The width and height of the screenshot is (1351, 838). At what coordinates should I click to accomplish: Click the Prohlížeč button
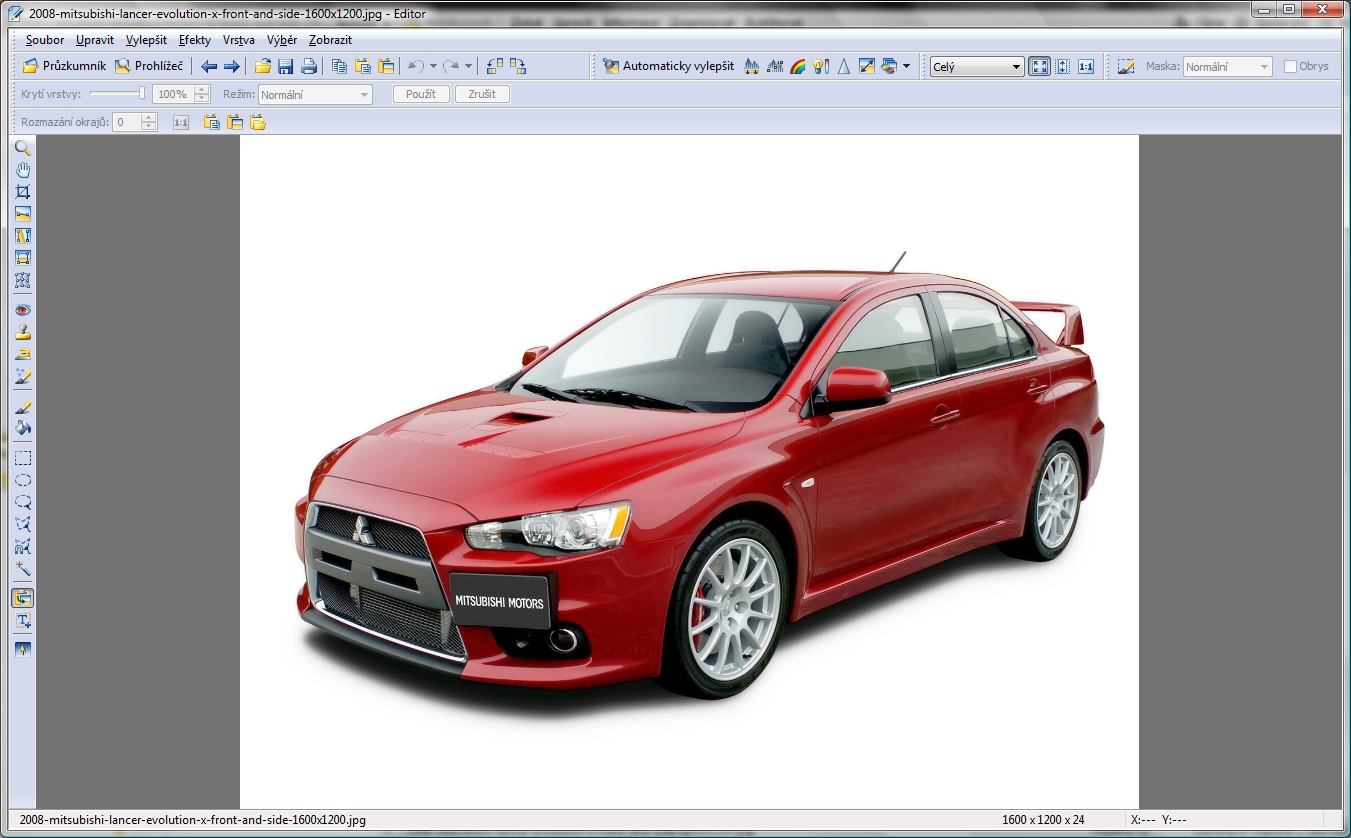pos(149,66)
